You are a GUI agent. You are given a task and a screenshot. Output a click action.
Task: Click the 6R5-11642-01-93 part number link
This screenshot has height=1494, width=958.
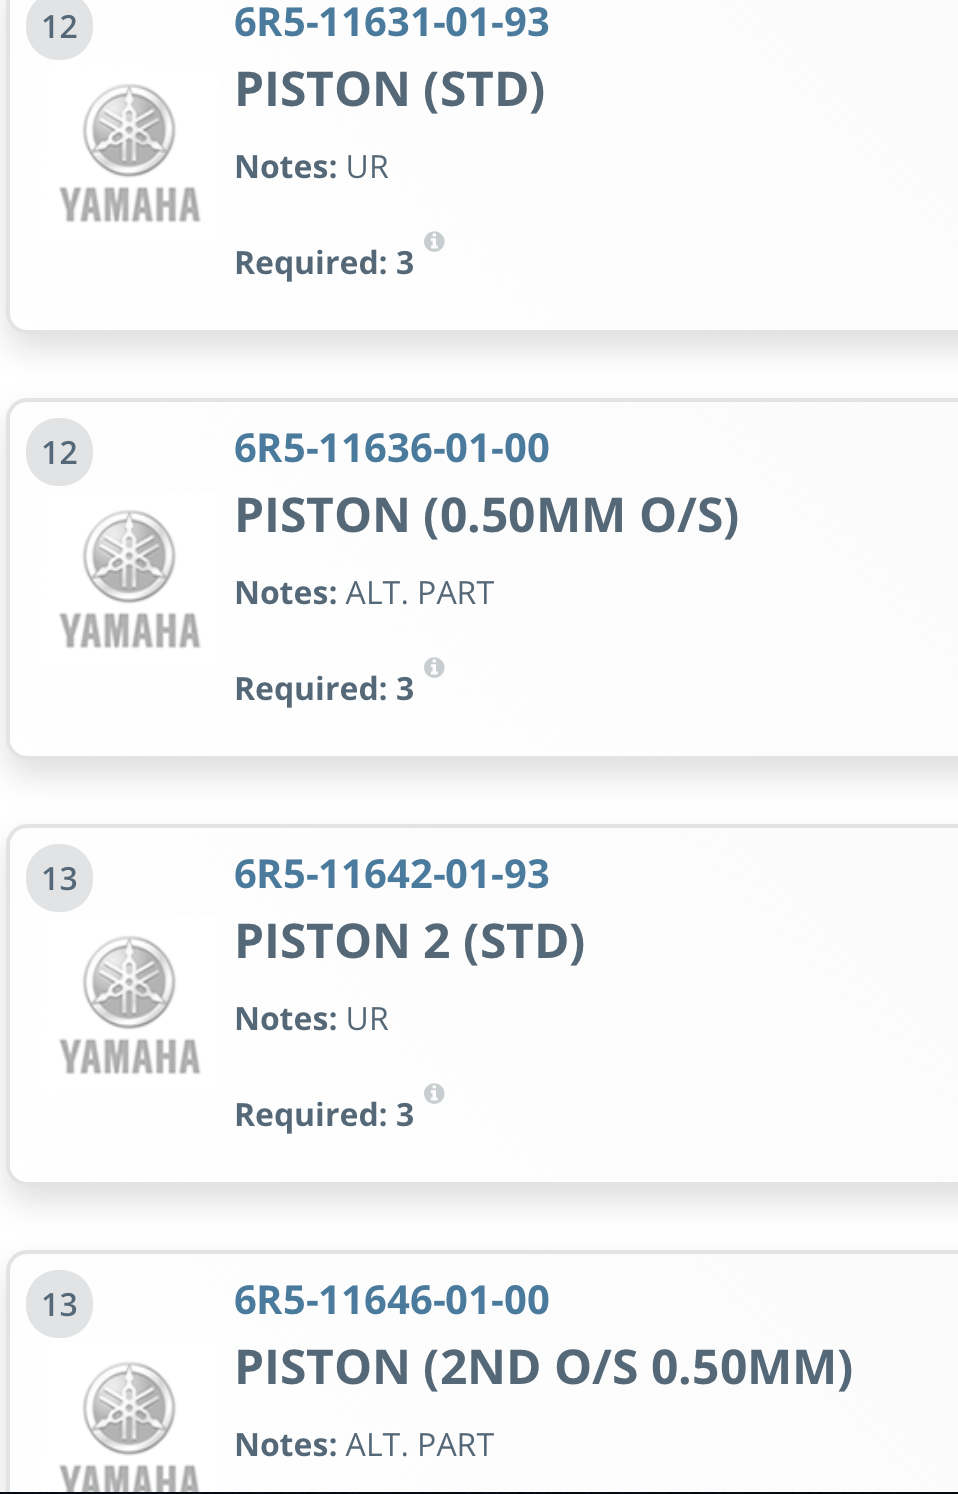point(390,874)
